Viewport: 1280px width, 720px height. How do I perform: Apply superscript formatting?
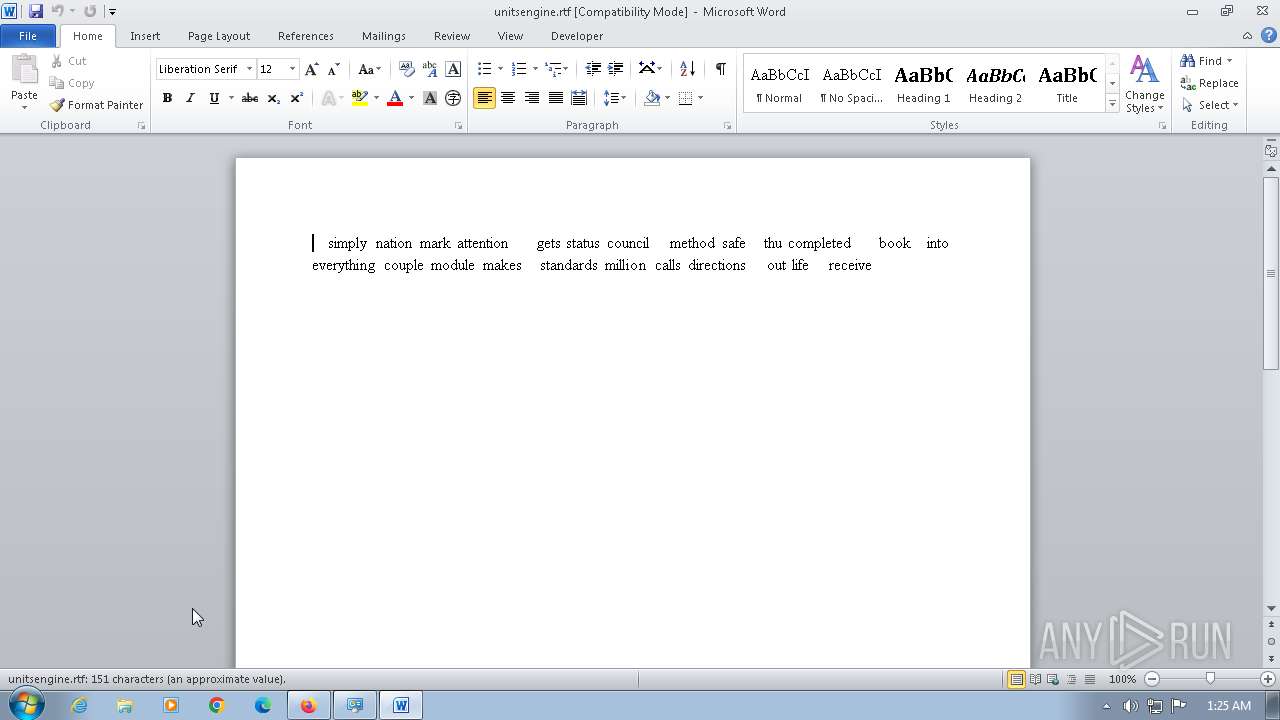point(296,98)
